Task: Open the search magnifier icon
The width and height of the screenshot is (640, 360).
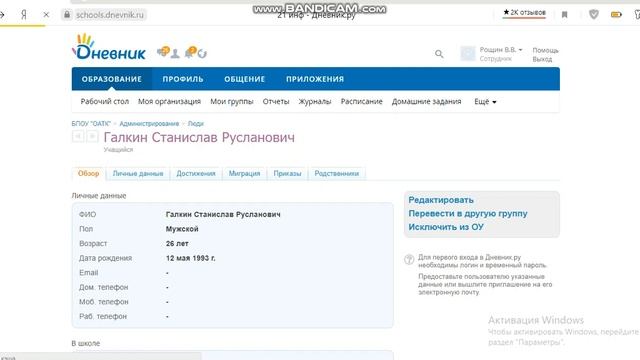Action: [x=439, y=54]
